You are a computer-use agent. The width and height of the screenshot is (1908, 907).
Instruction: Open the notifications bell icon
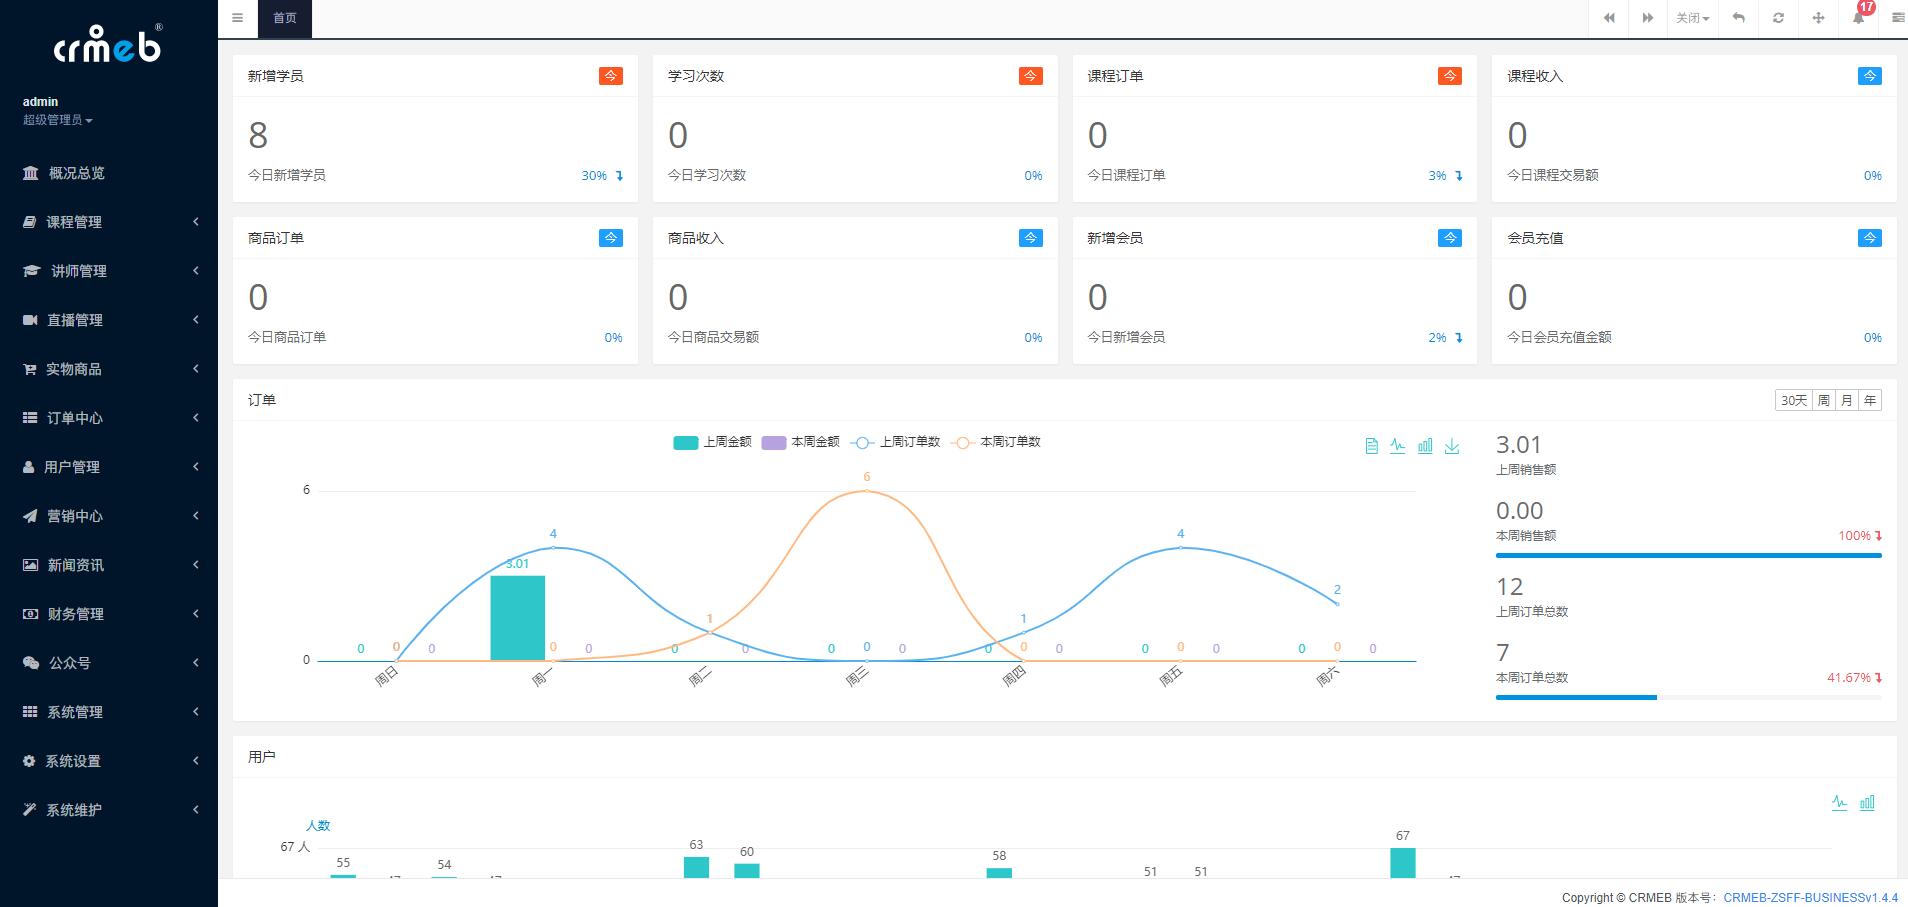tap(1858, 19)
